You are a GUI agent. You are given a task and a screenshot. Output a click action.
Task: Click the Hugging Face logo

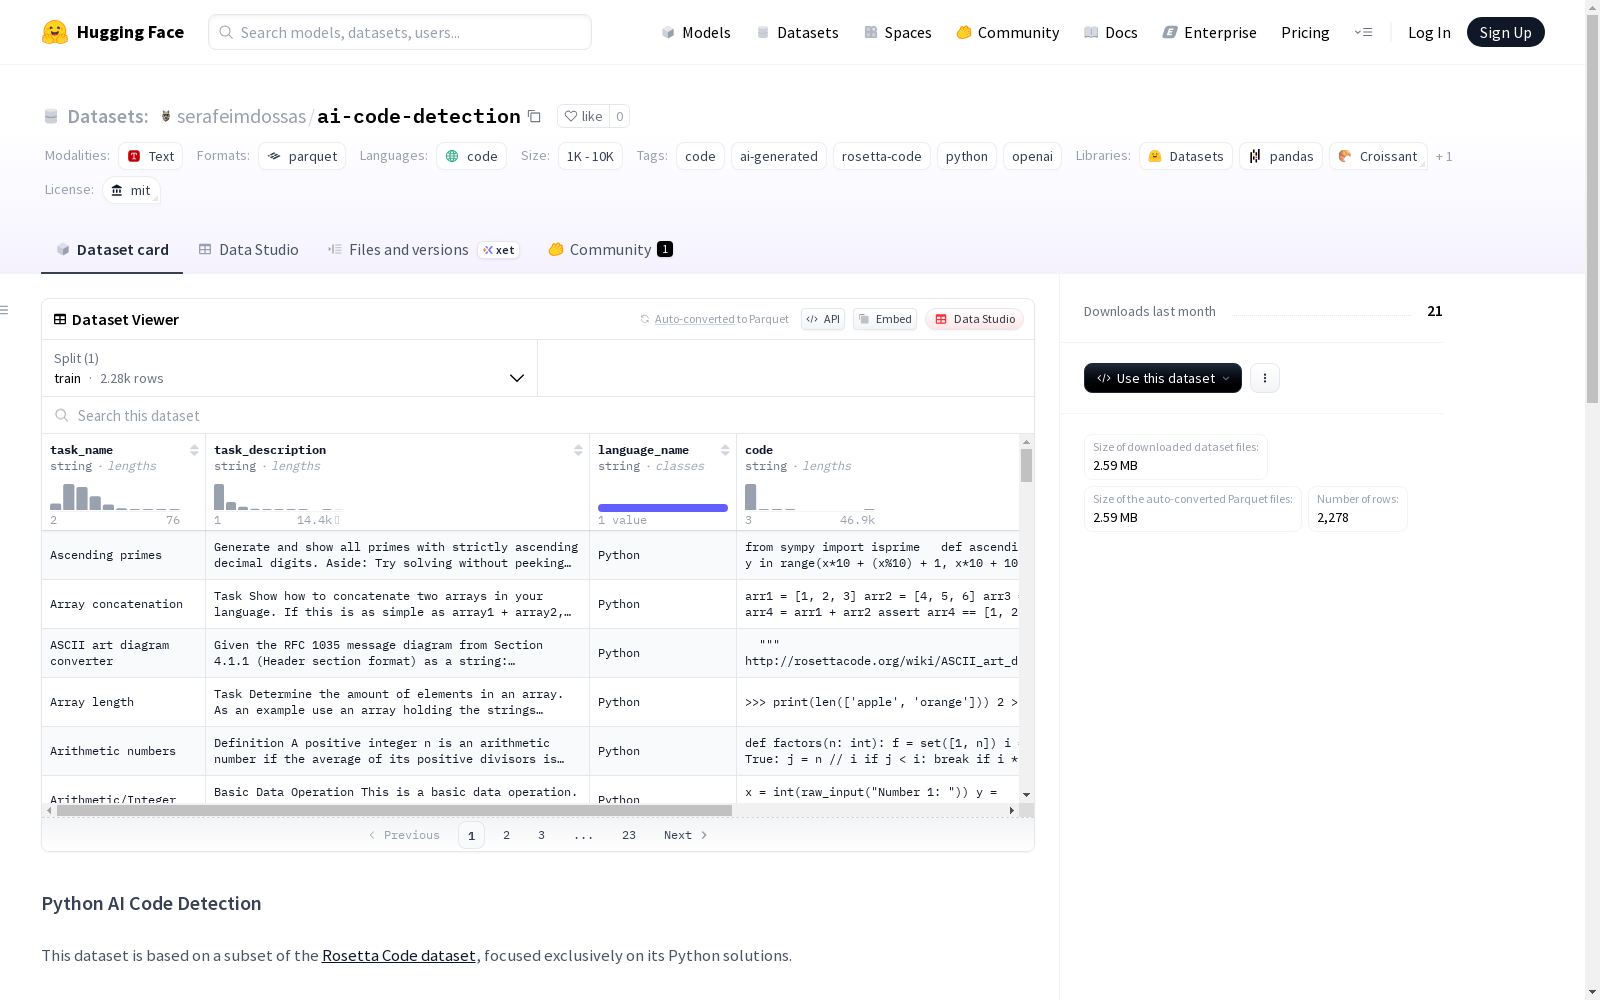[113, 32]
